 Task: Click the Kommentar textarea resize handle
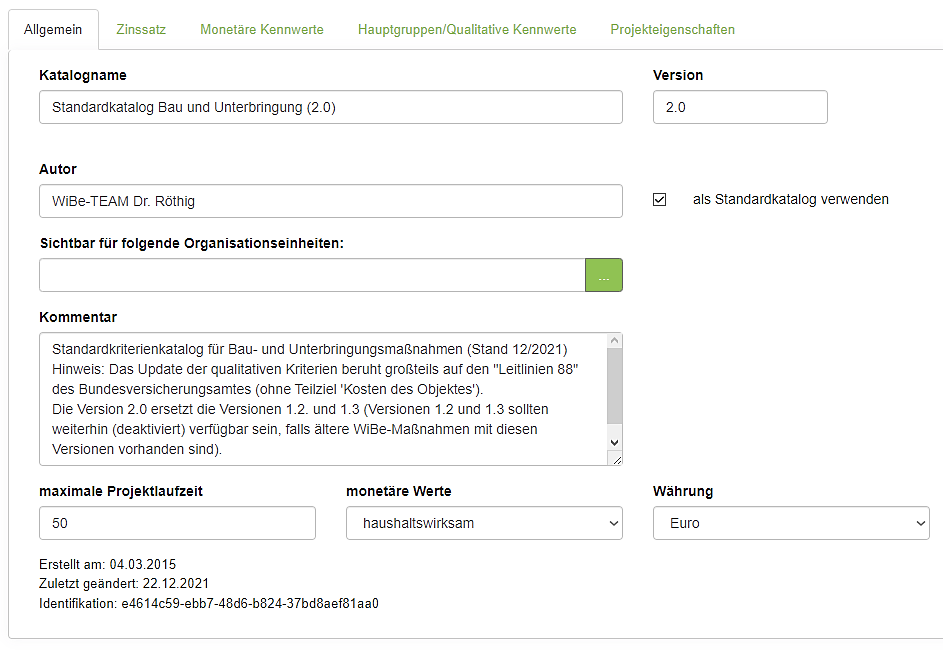pyautogui.click(x=616, y=459)
